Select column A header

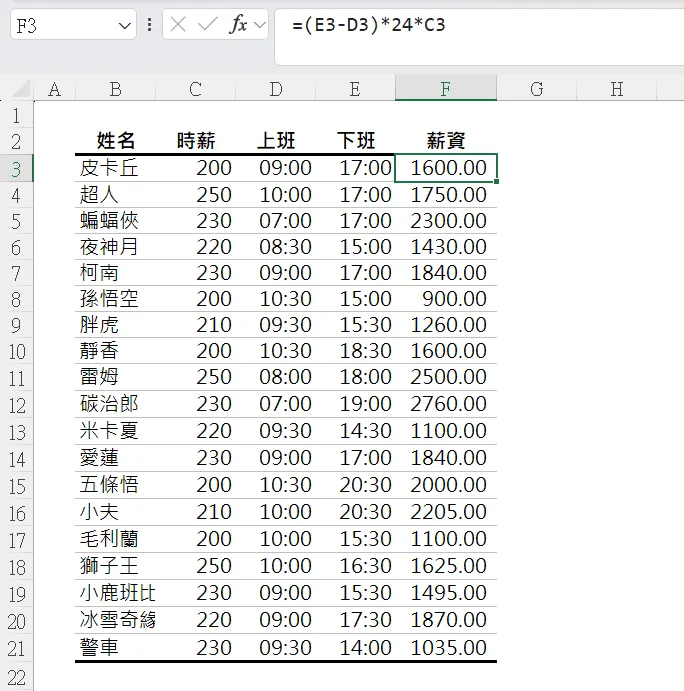coord(55,89)
